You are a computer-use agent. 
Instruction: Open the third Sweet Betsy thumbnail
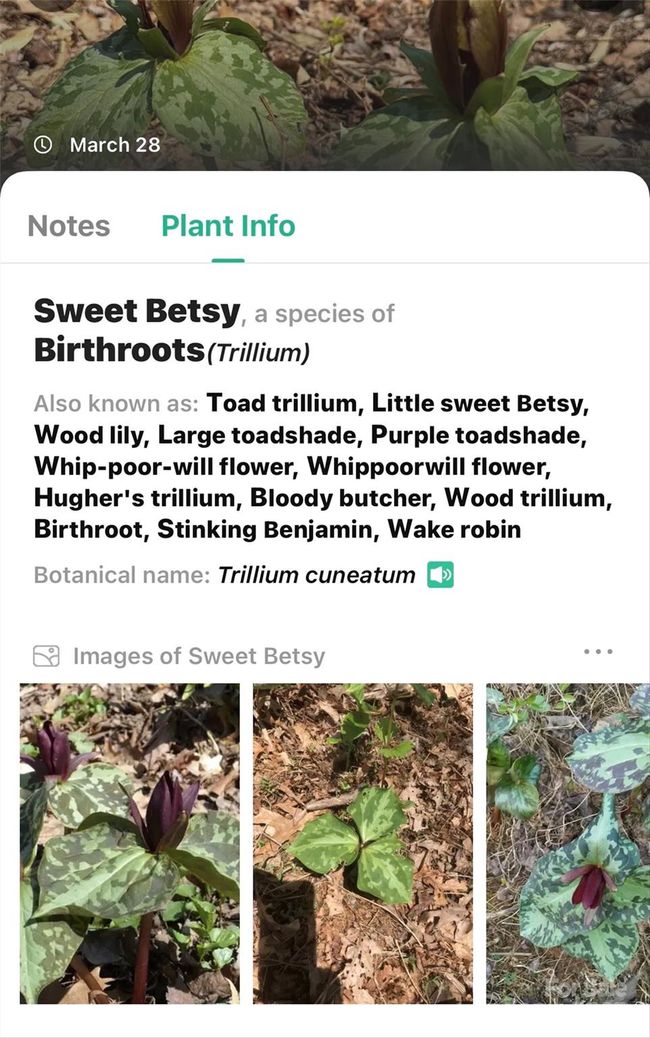tap(567, 843)
